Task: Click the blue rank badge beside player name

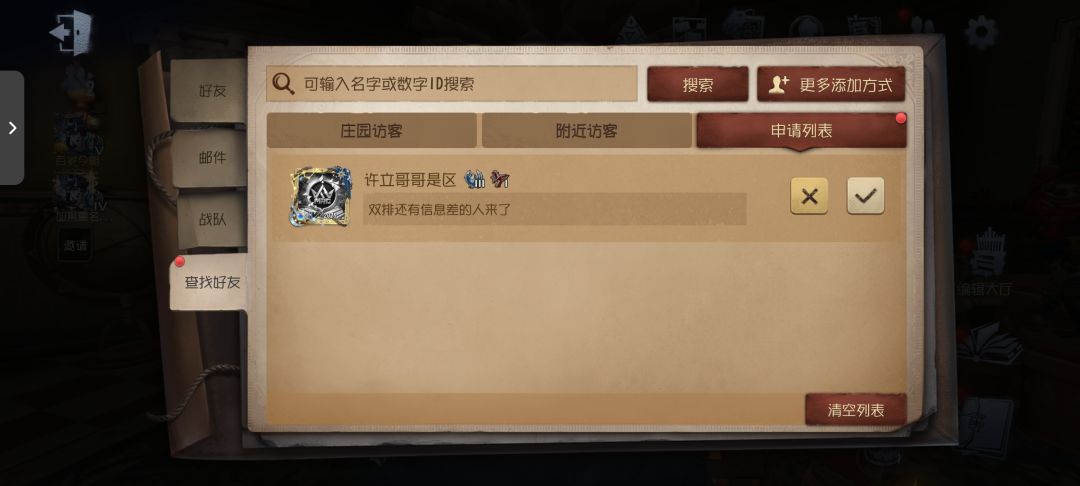Action: tap(475, 180)
